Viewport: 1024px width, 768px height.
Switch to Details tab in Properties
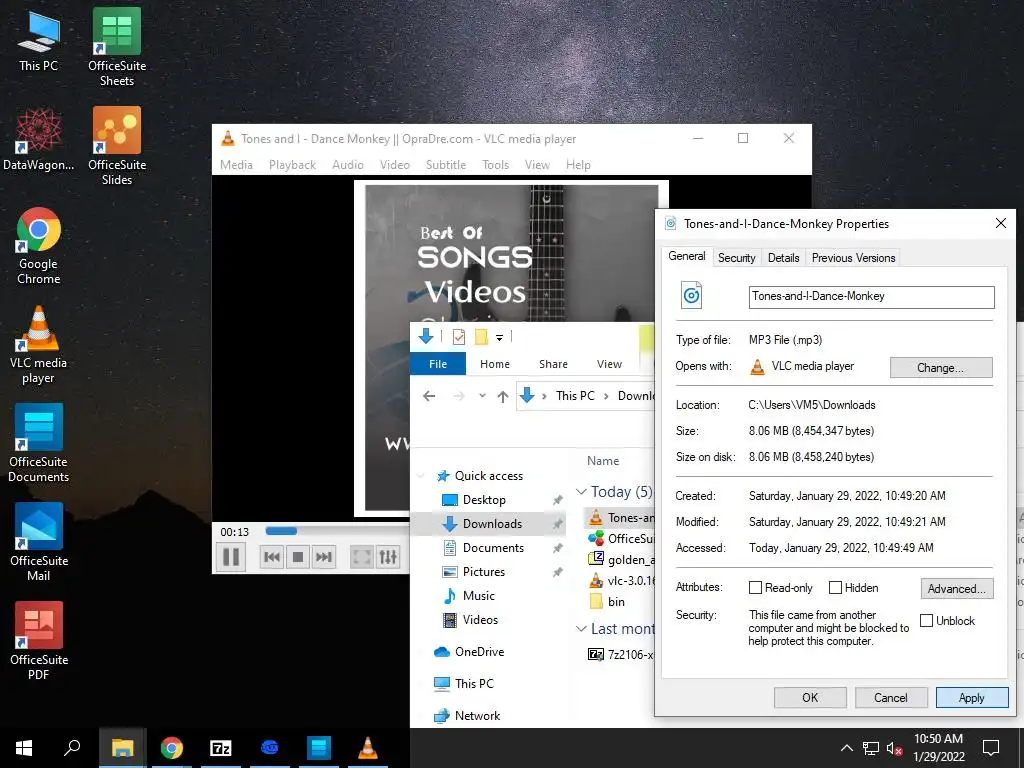783,258
